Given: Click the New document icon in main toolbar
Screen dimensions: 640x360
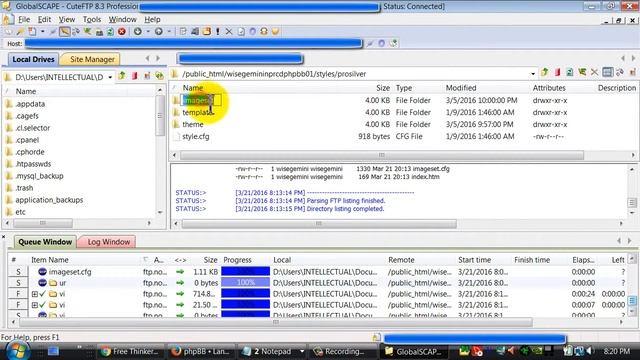Looking at the screenshot, I should (x=32, y=31).
